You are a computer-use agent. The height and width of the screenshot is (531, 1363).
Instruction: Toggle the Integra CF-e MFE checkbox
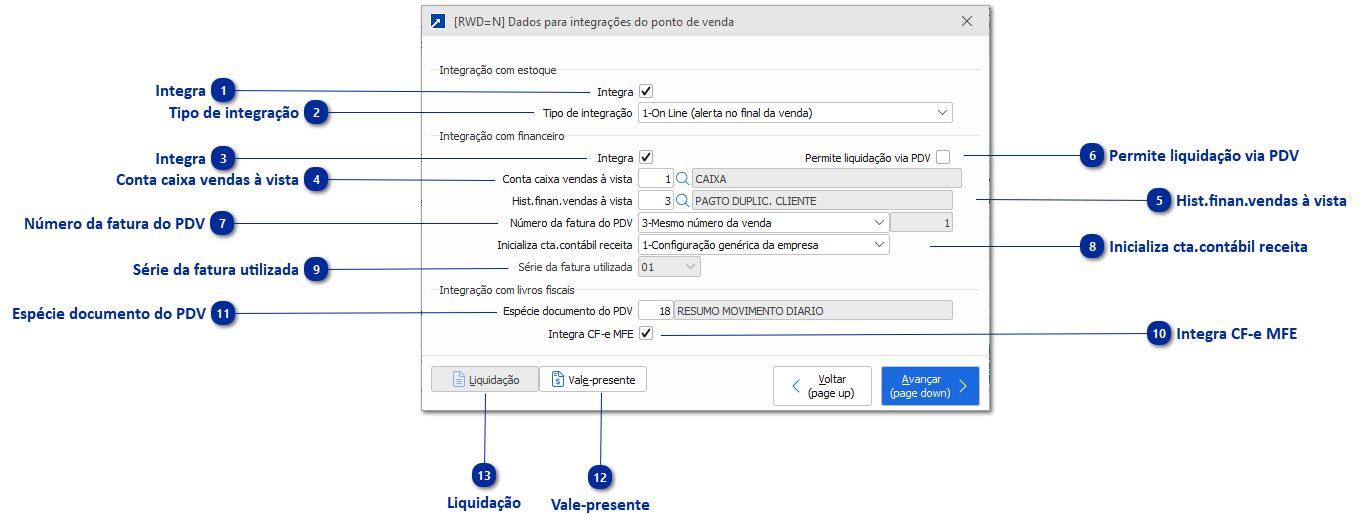coord(646,333)
